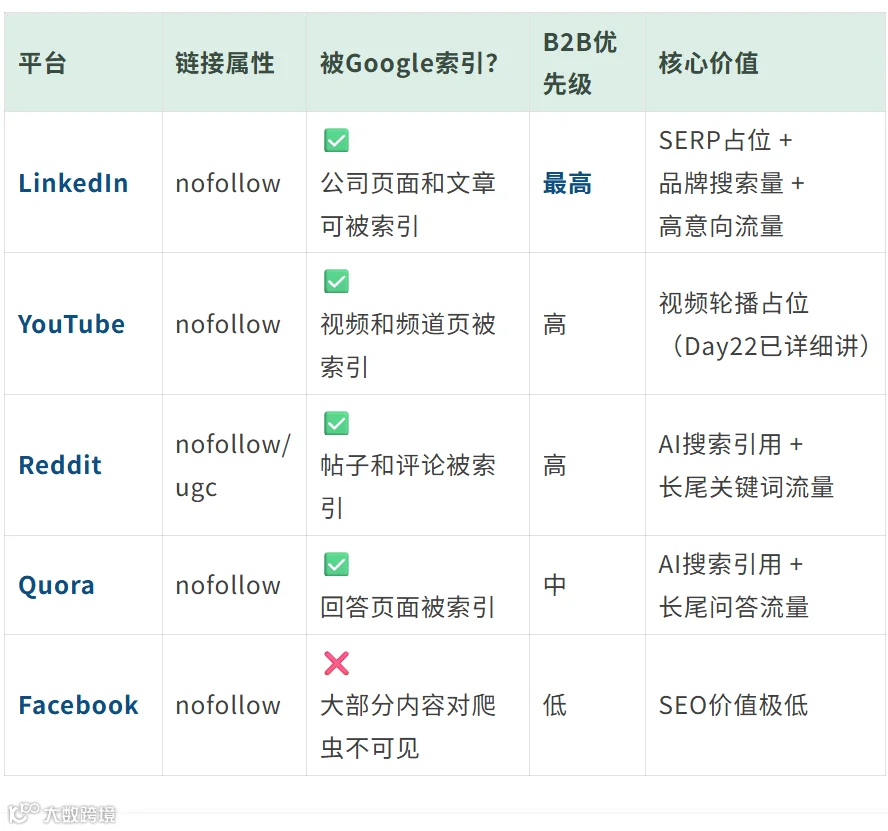Click the green checkmark in the YouTube row
Viewport: 888px width, 831px height.
click(x=336, y=281)
